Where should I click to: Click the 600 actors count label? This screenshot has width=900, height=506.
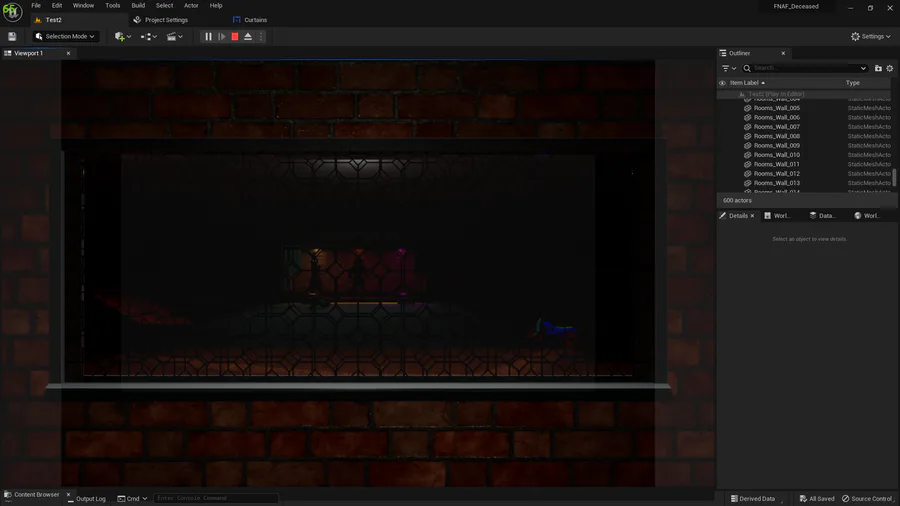pos(737,201)
